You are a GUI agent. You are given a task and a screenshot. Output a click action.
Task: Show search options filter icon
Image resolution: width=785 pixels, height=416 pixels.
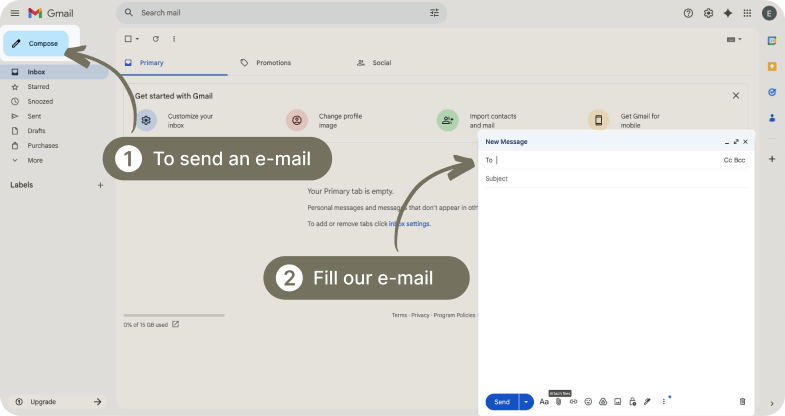click(434, 13)
